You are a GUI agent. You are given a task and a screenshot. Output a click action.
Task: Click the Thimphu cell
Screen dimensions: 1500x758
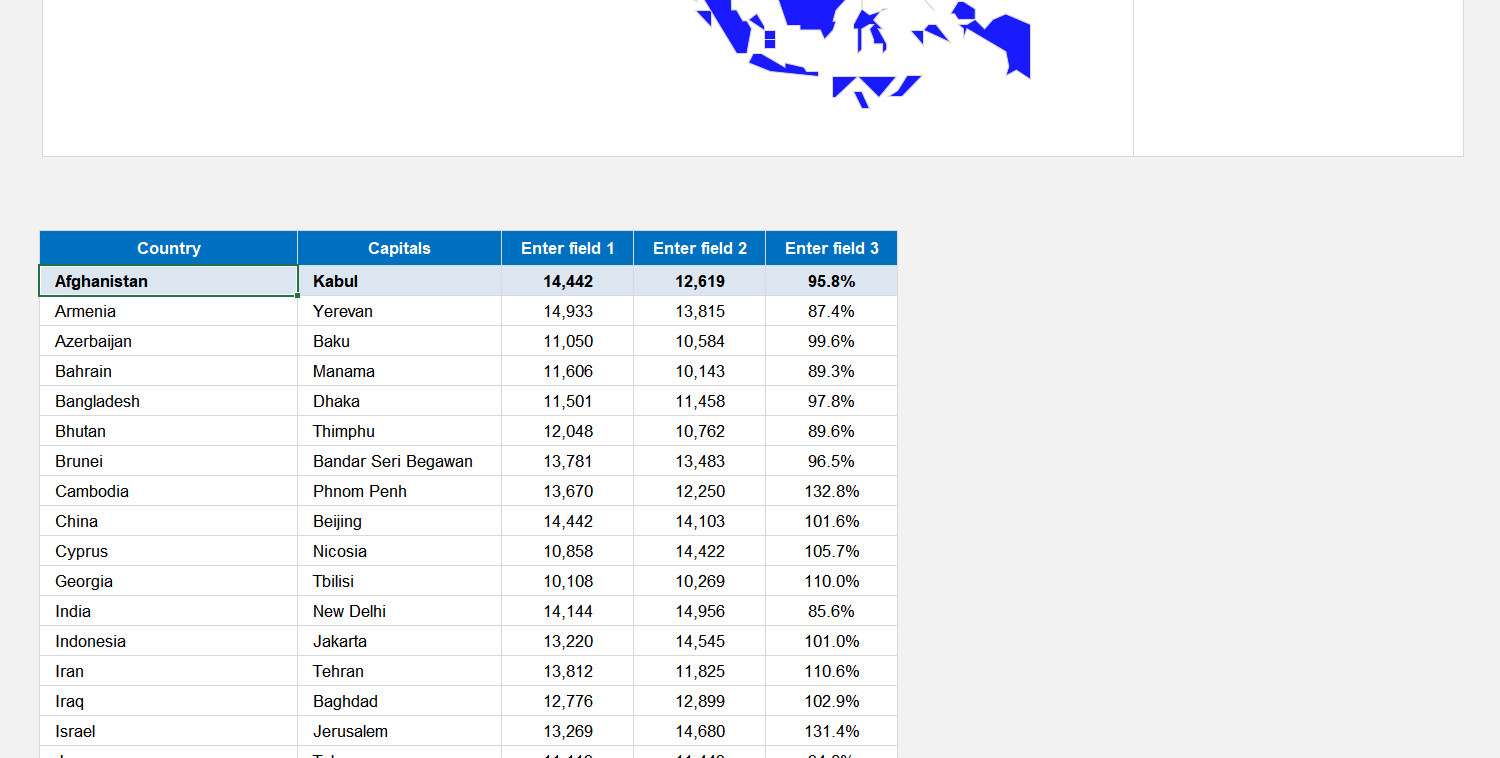[x=399, y=431]
